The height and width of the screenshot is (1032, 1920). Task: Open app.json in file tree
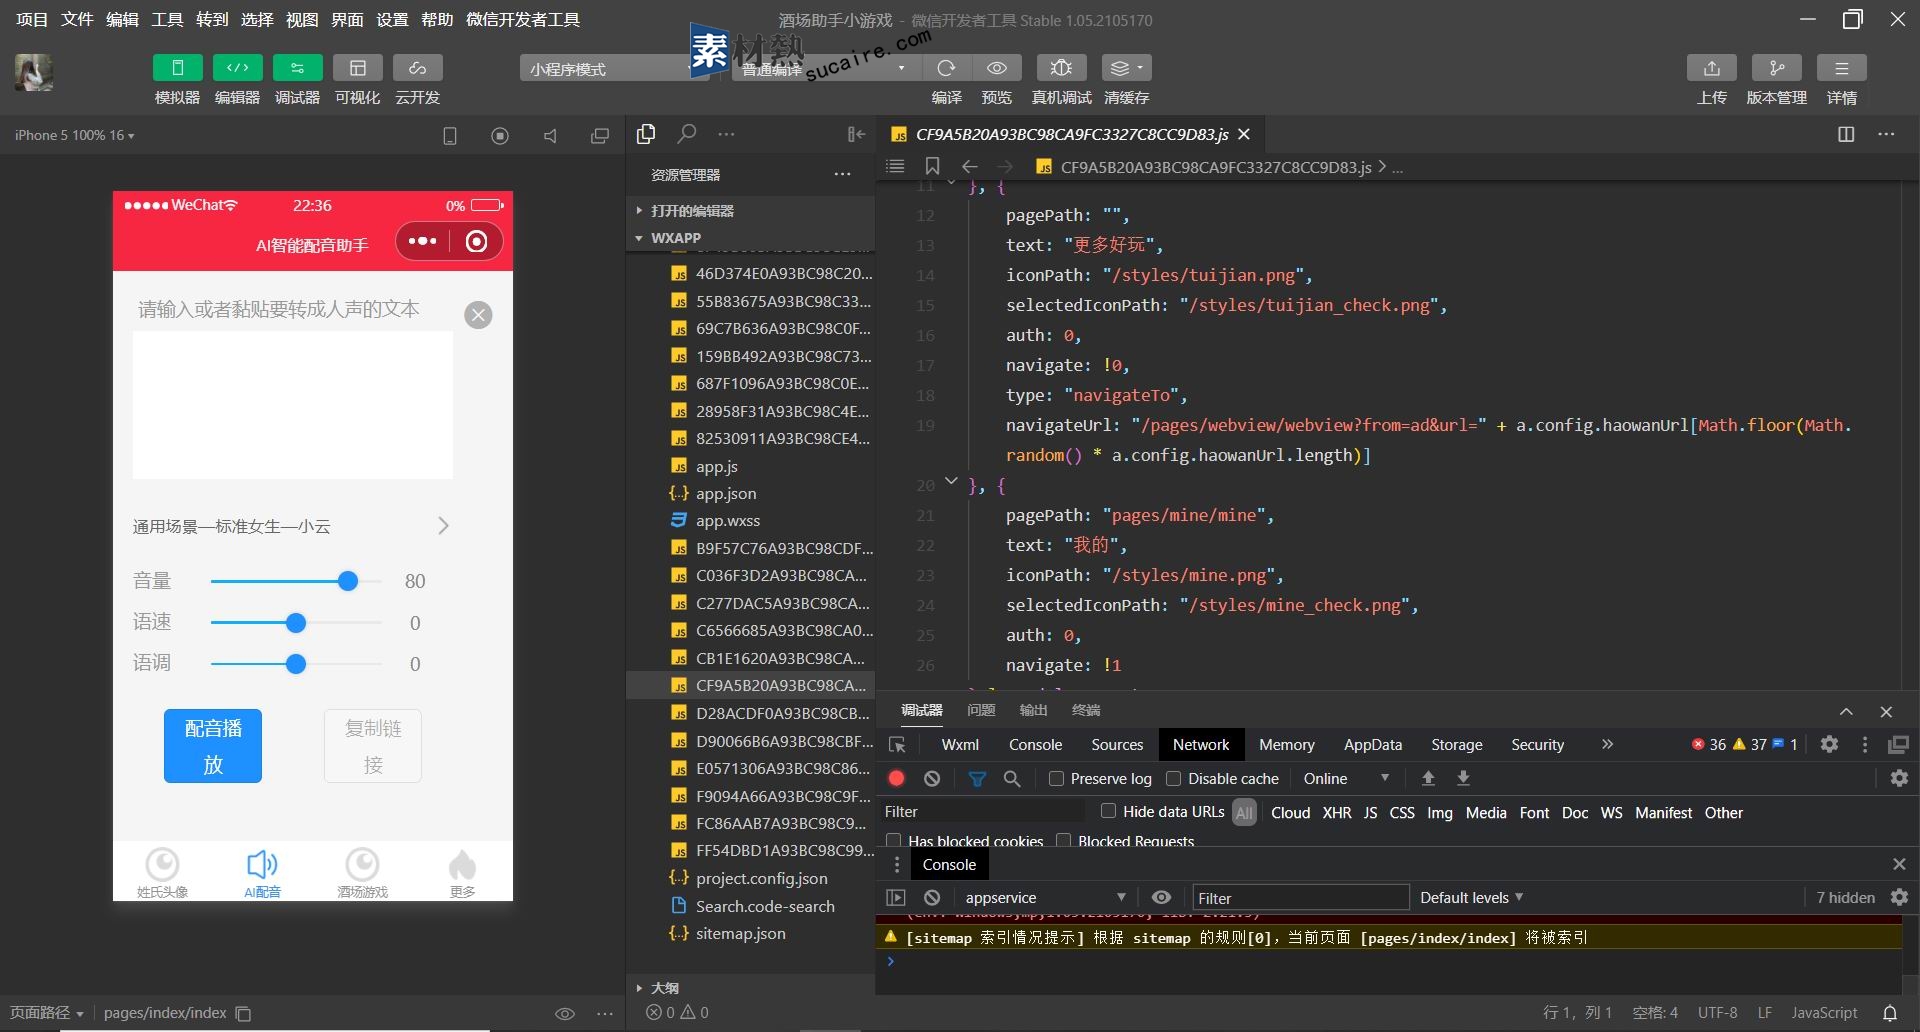click(x=726, y=493)
